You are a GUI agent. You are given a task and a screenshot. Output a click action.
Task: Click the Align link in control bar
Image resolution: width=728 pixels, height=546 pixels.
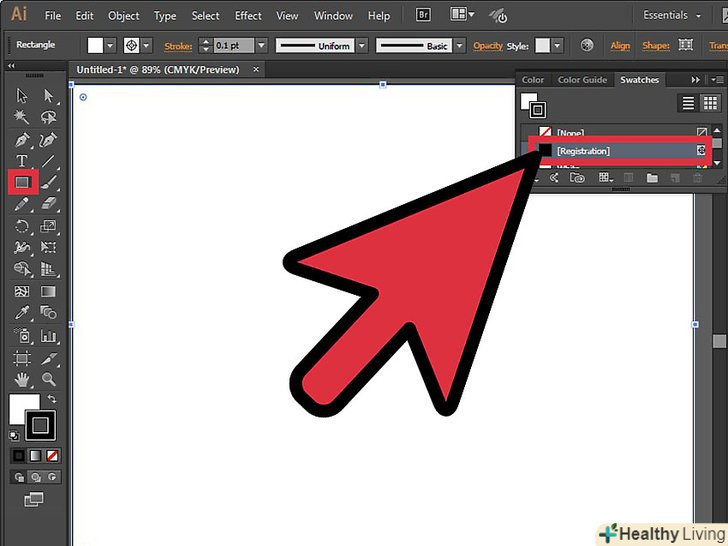[621, 46]
